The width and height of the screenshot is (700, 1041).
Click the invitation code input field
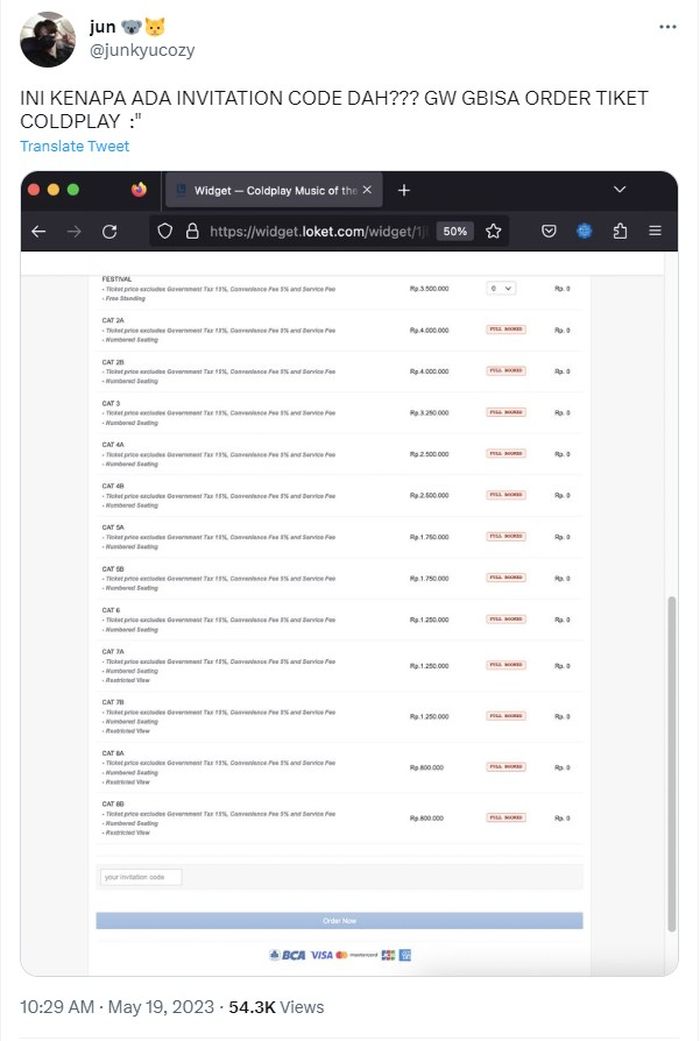click(141, 877)
